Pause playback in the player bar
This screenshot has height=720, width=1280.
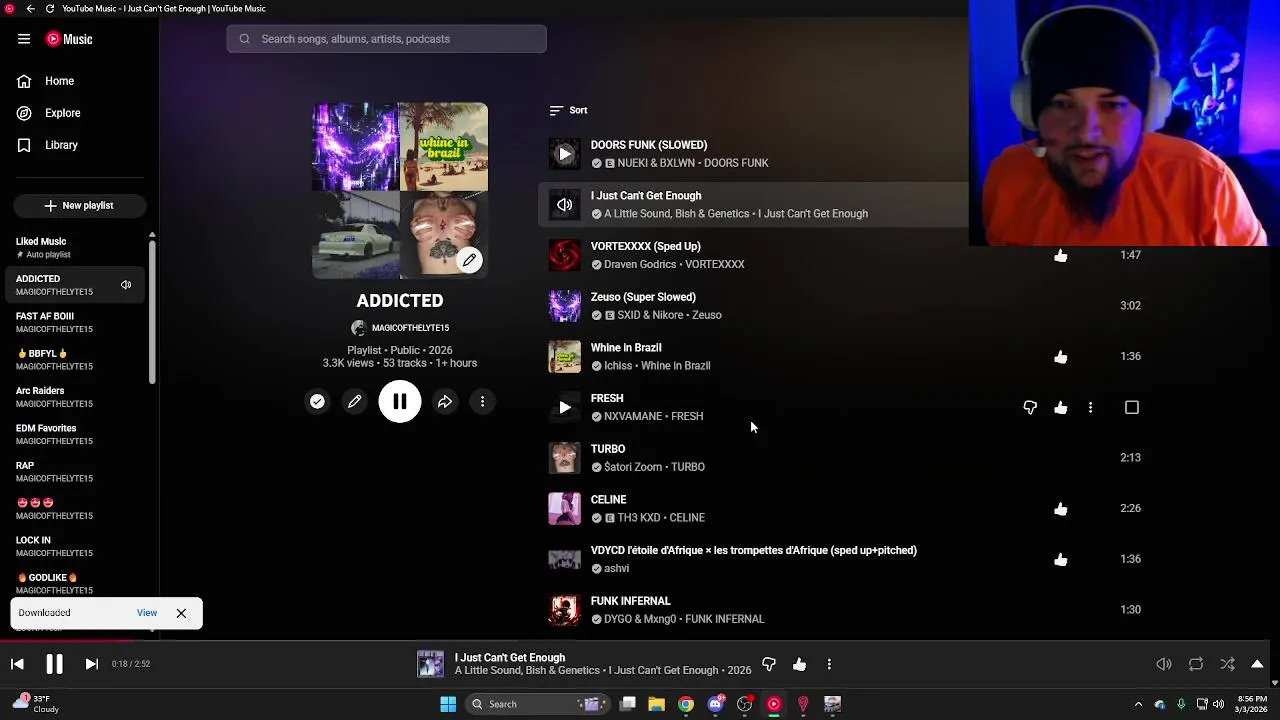[x=54, y=664]
